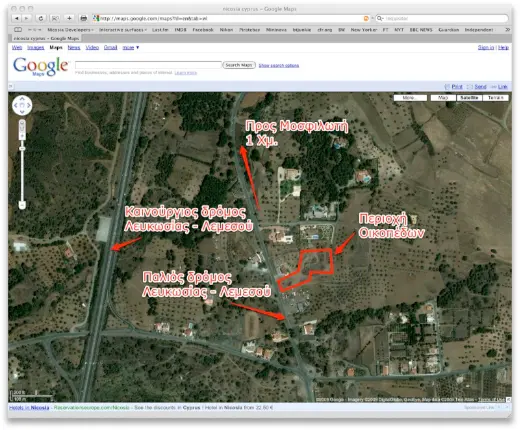Switch map view to Terrain
This screenshot has width=520, height=430.
click(x=495, y=98)
